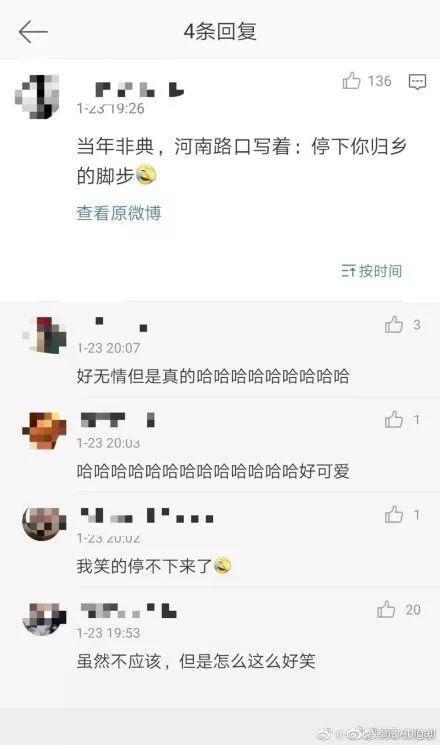
Task: Like the 我笑的停不下来了 reply
Action: tap(394, 515)
